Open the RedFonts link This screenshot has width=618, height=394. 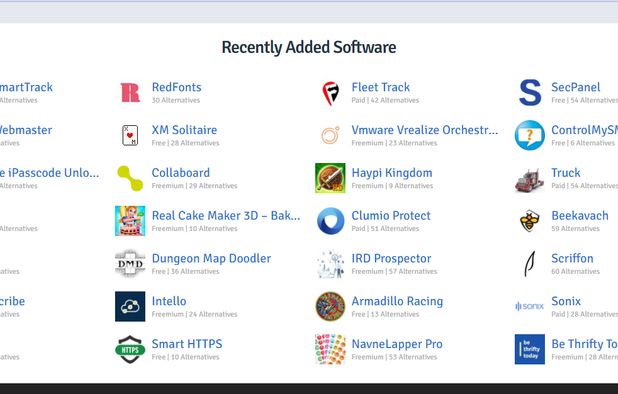[x=177, y=87]
